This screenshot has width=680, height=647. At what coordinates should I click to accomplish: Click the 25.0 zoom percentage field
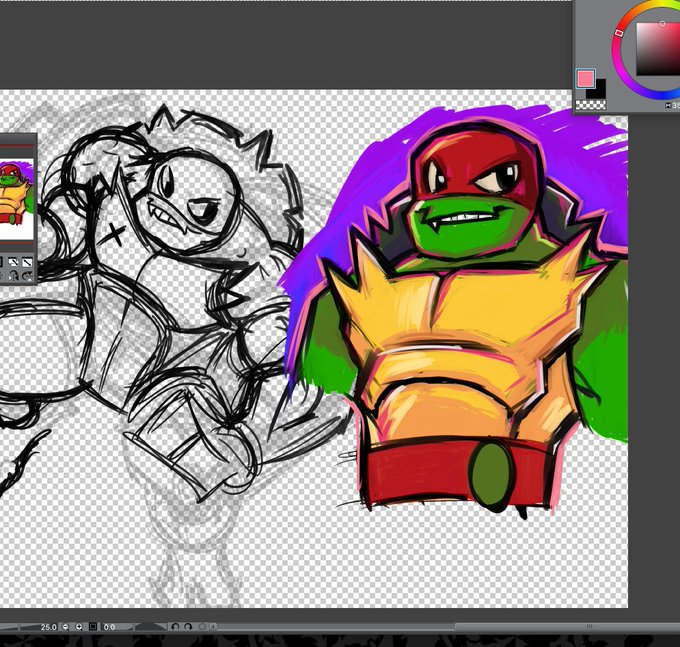pyautogui.click(x=48, y=627)
